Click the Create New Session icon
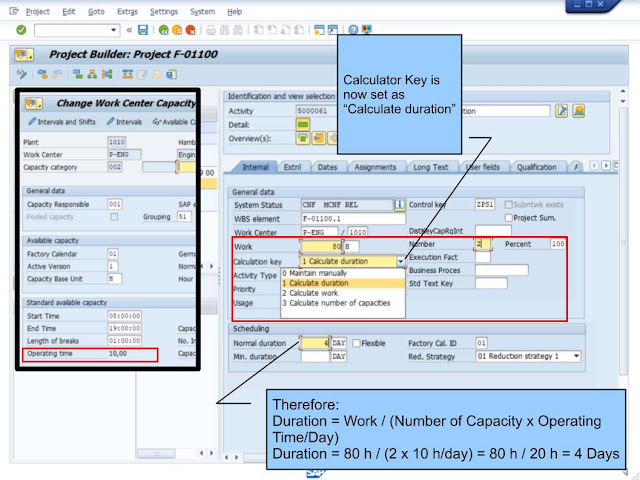640x480 pixels. 319,30
